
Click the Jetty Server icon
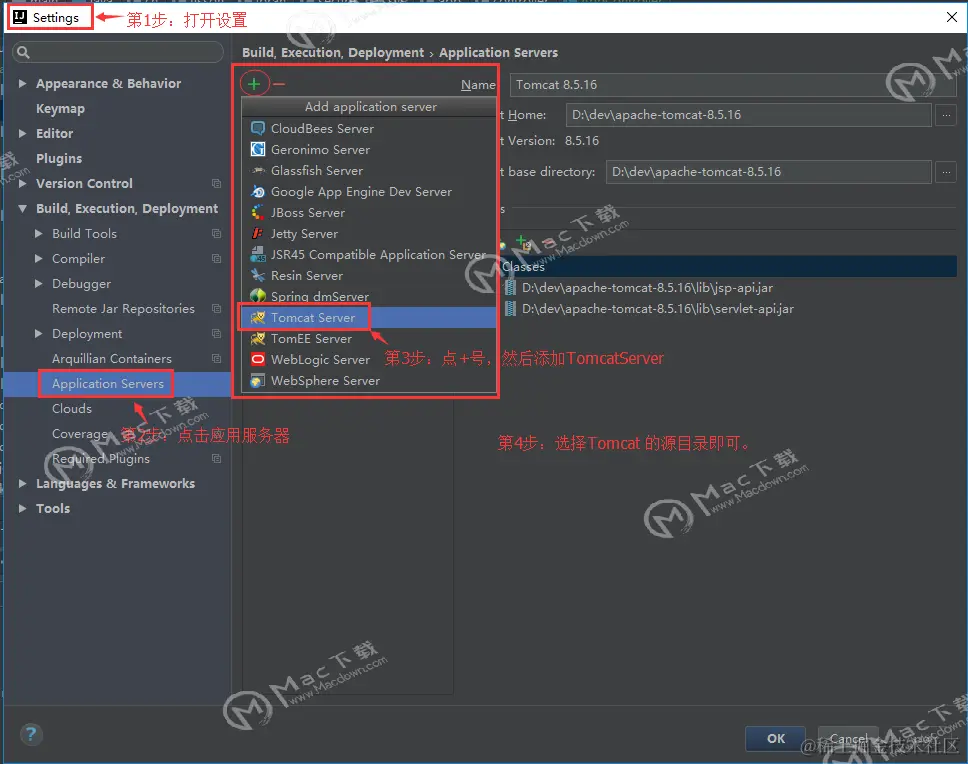[x=257, y=233]
